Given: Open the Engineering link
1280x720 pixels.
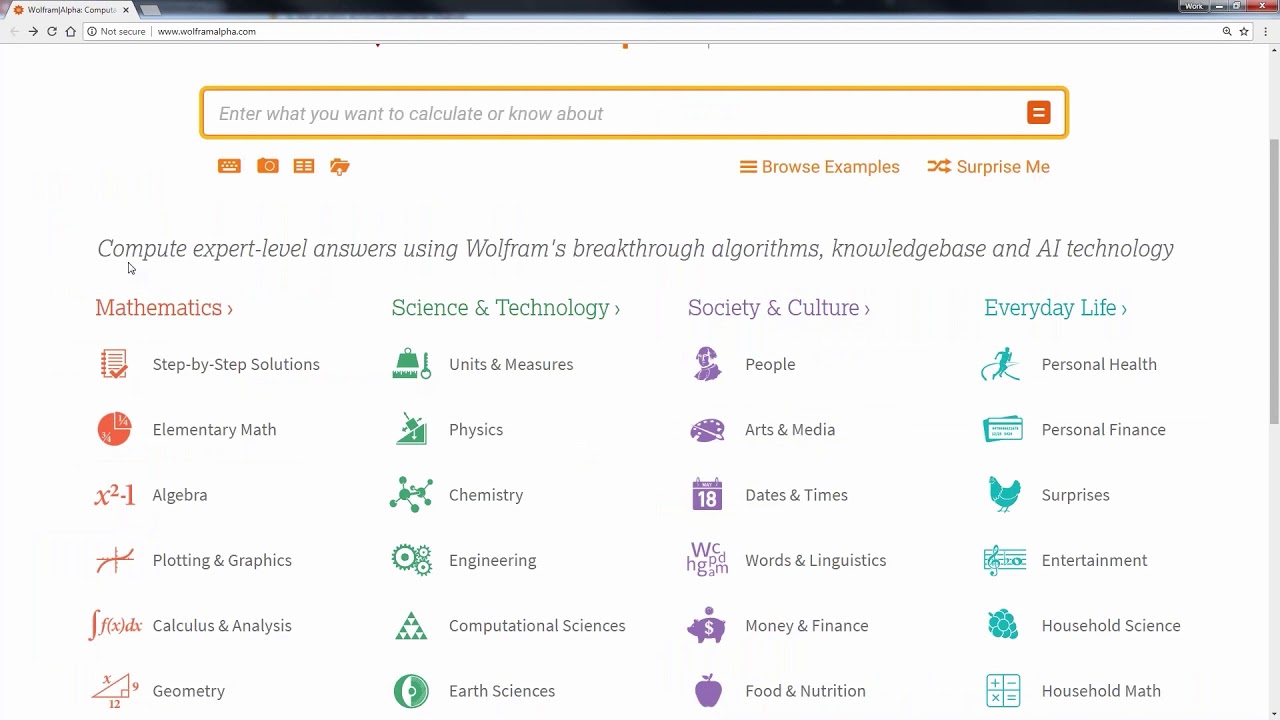Looking at the screenshot, I should point(493,560).
